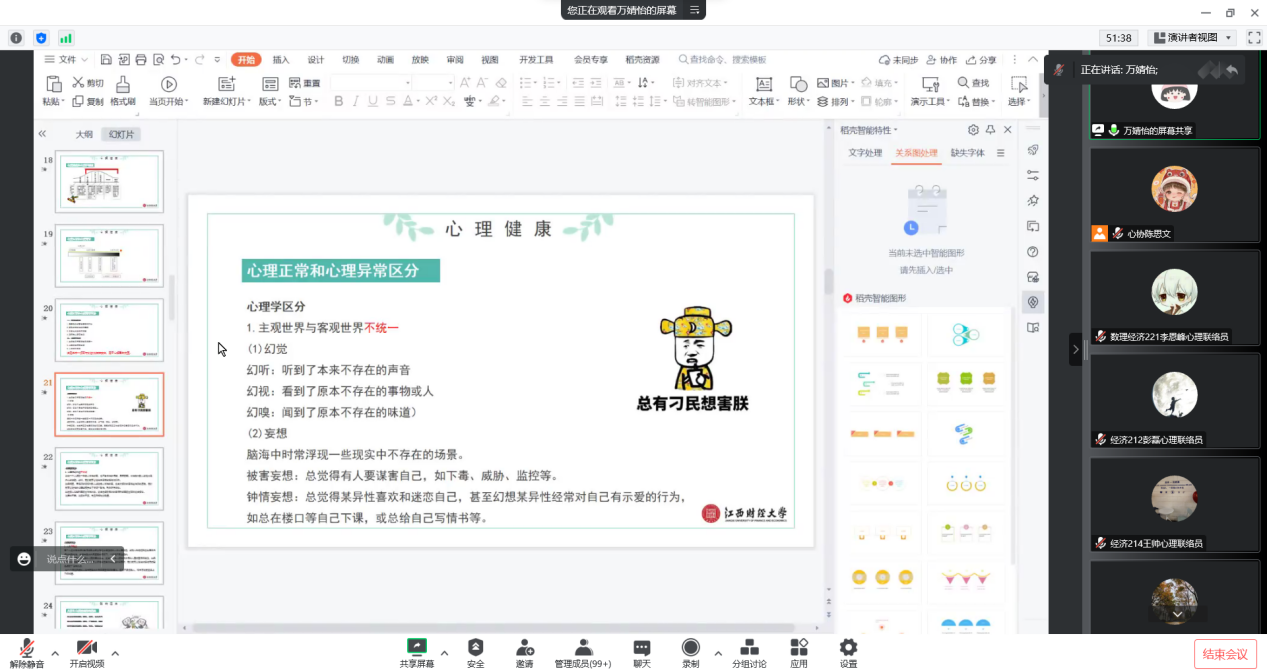Click the 说点什么 chat input box

click(x=70, y=559)
